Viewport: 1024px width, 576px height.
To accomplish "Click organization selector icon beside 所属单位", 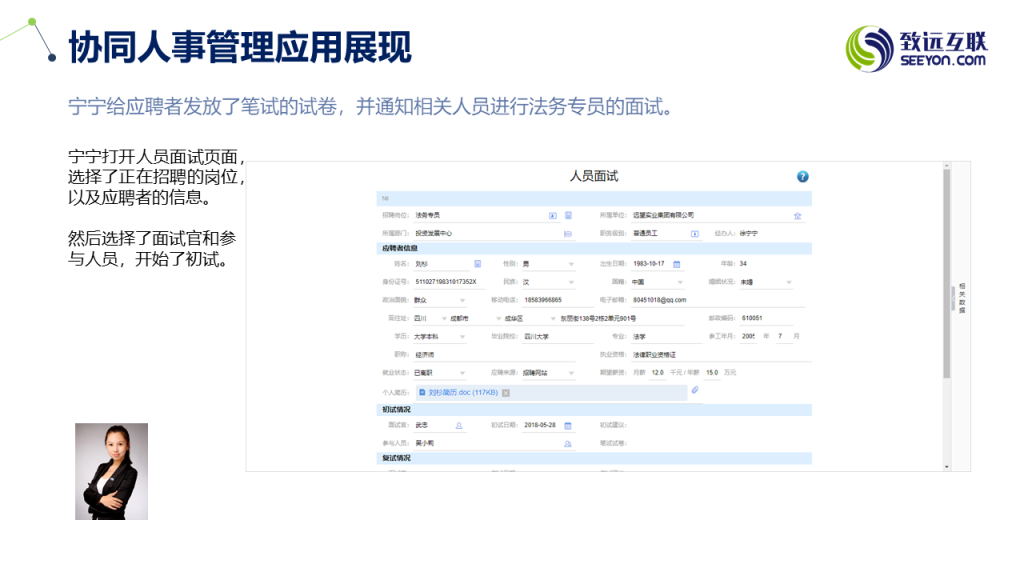I will coord(797,216).
